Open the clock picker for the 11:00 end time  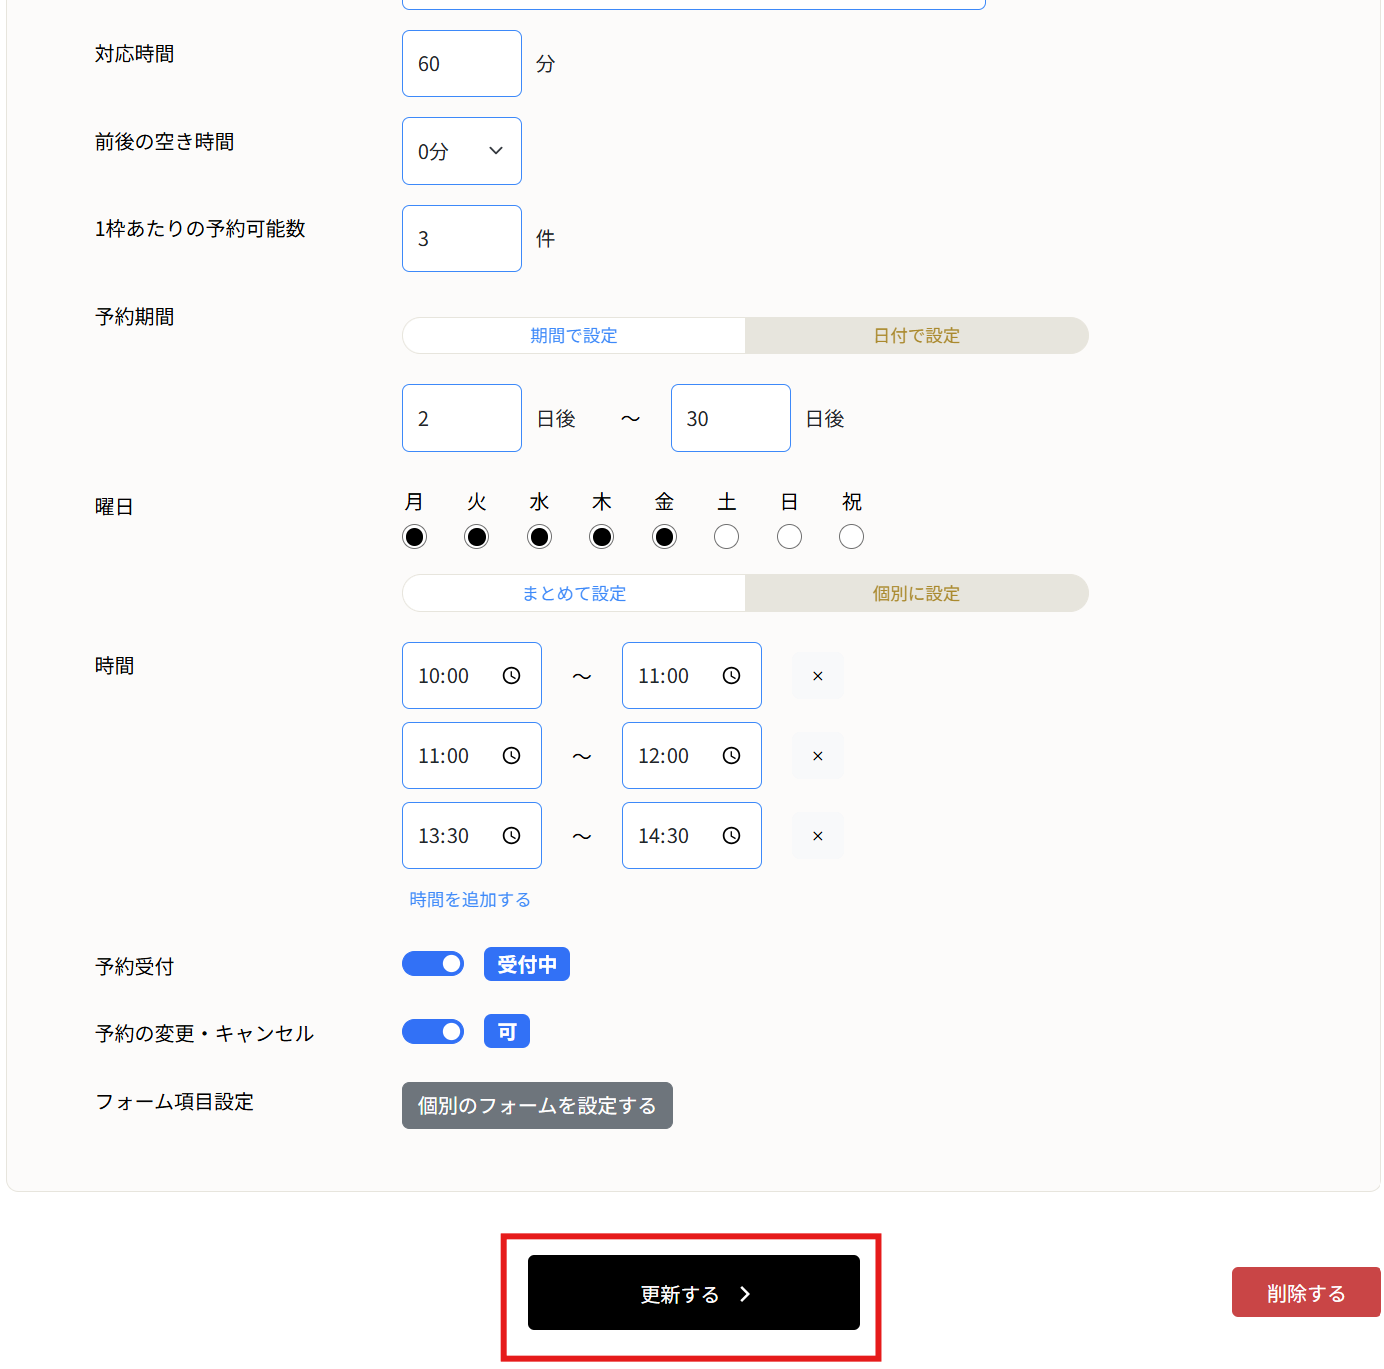click(x=732, y=675)
